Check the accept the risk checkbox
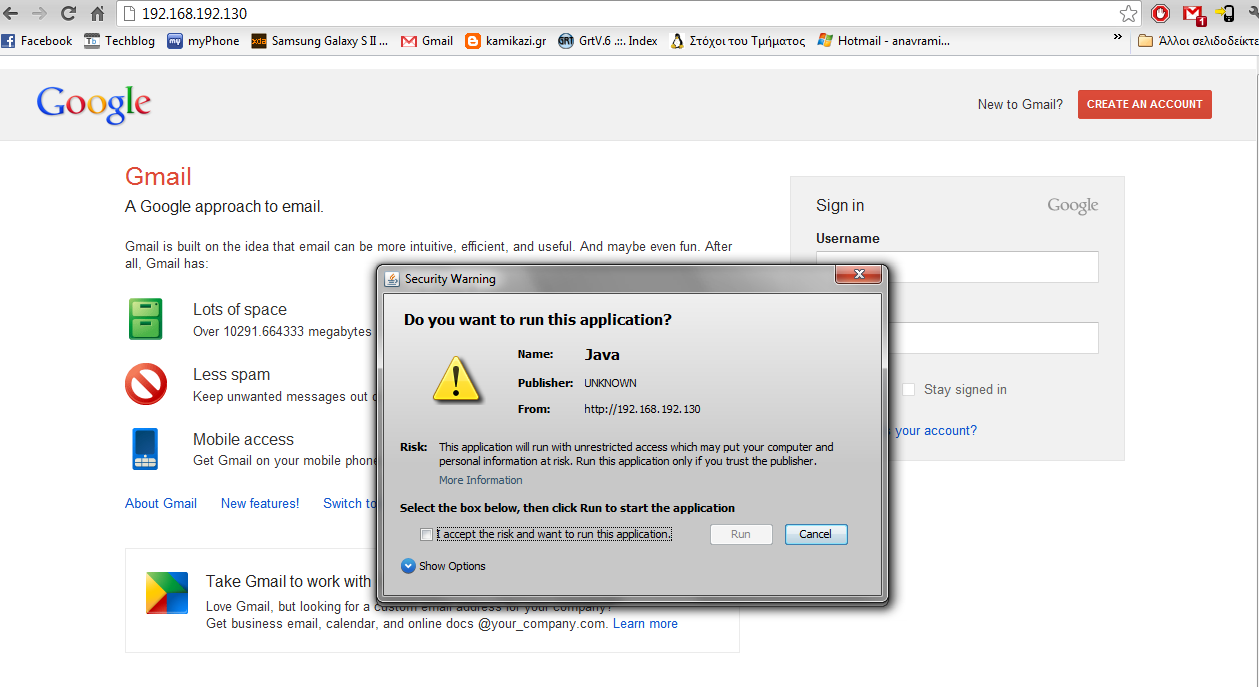This screenshot has height=687, width=1259. [427, 534]
